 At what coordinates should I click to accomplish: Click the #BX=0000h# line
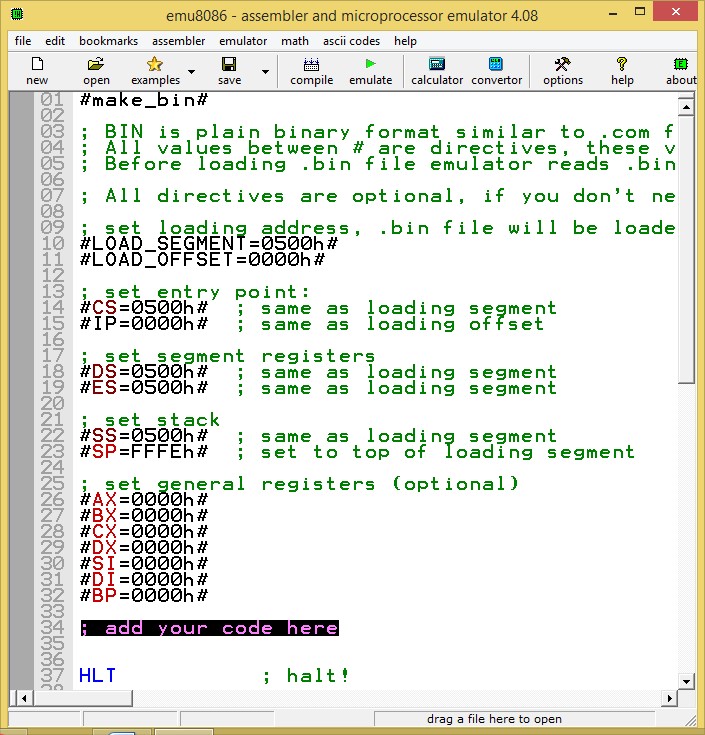[x=143, y=516]
